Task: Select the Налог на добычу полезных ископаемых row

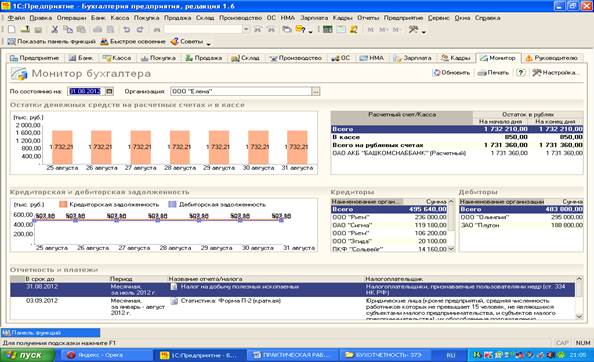Action: (x=292, y=290)
